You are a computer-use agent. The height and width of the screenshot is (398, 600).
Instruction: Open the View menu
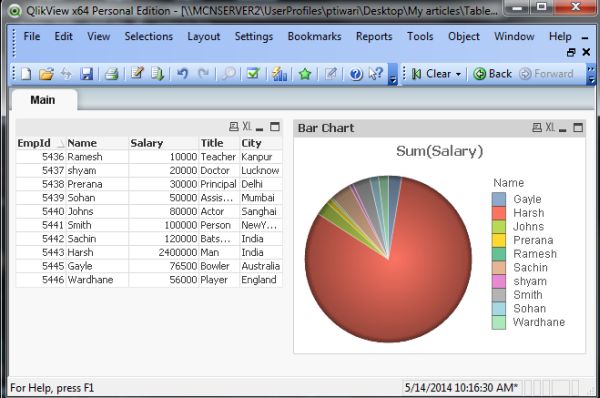point(98,36)
